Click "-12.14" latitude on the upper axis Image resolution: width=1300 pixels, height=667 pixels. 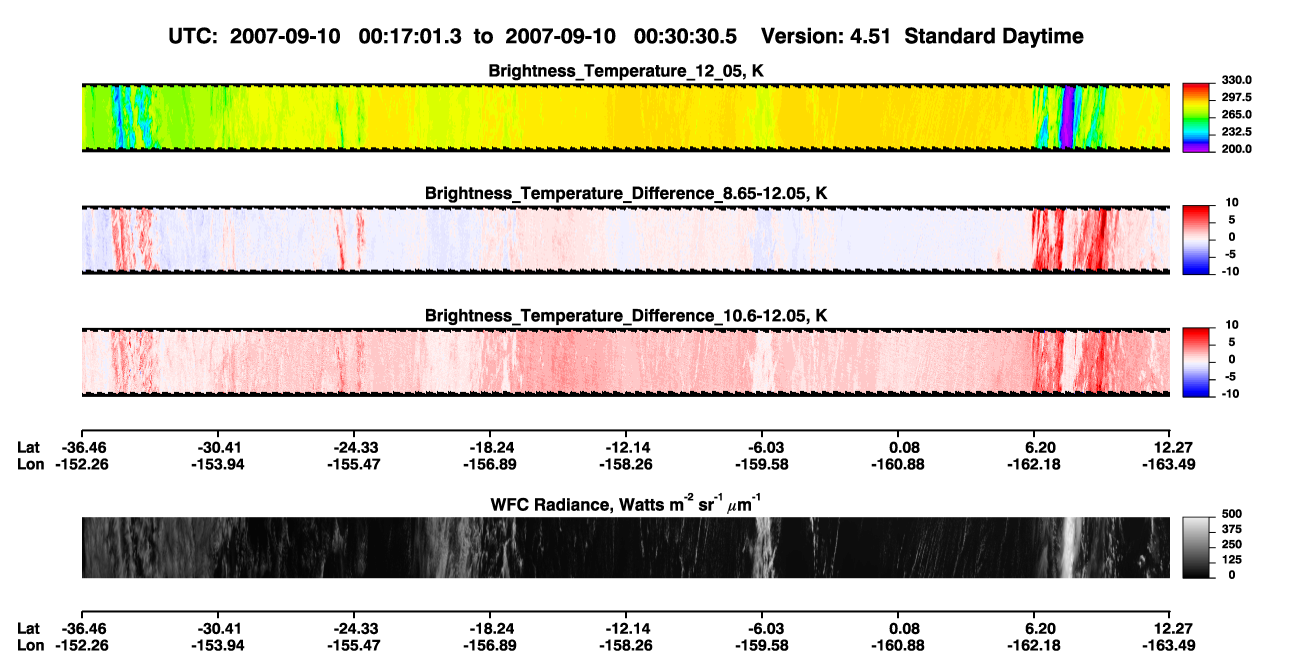point(626,448)
